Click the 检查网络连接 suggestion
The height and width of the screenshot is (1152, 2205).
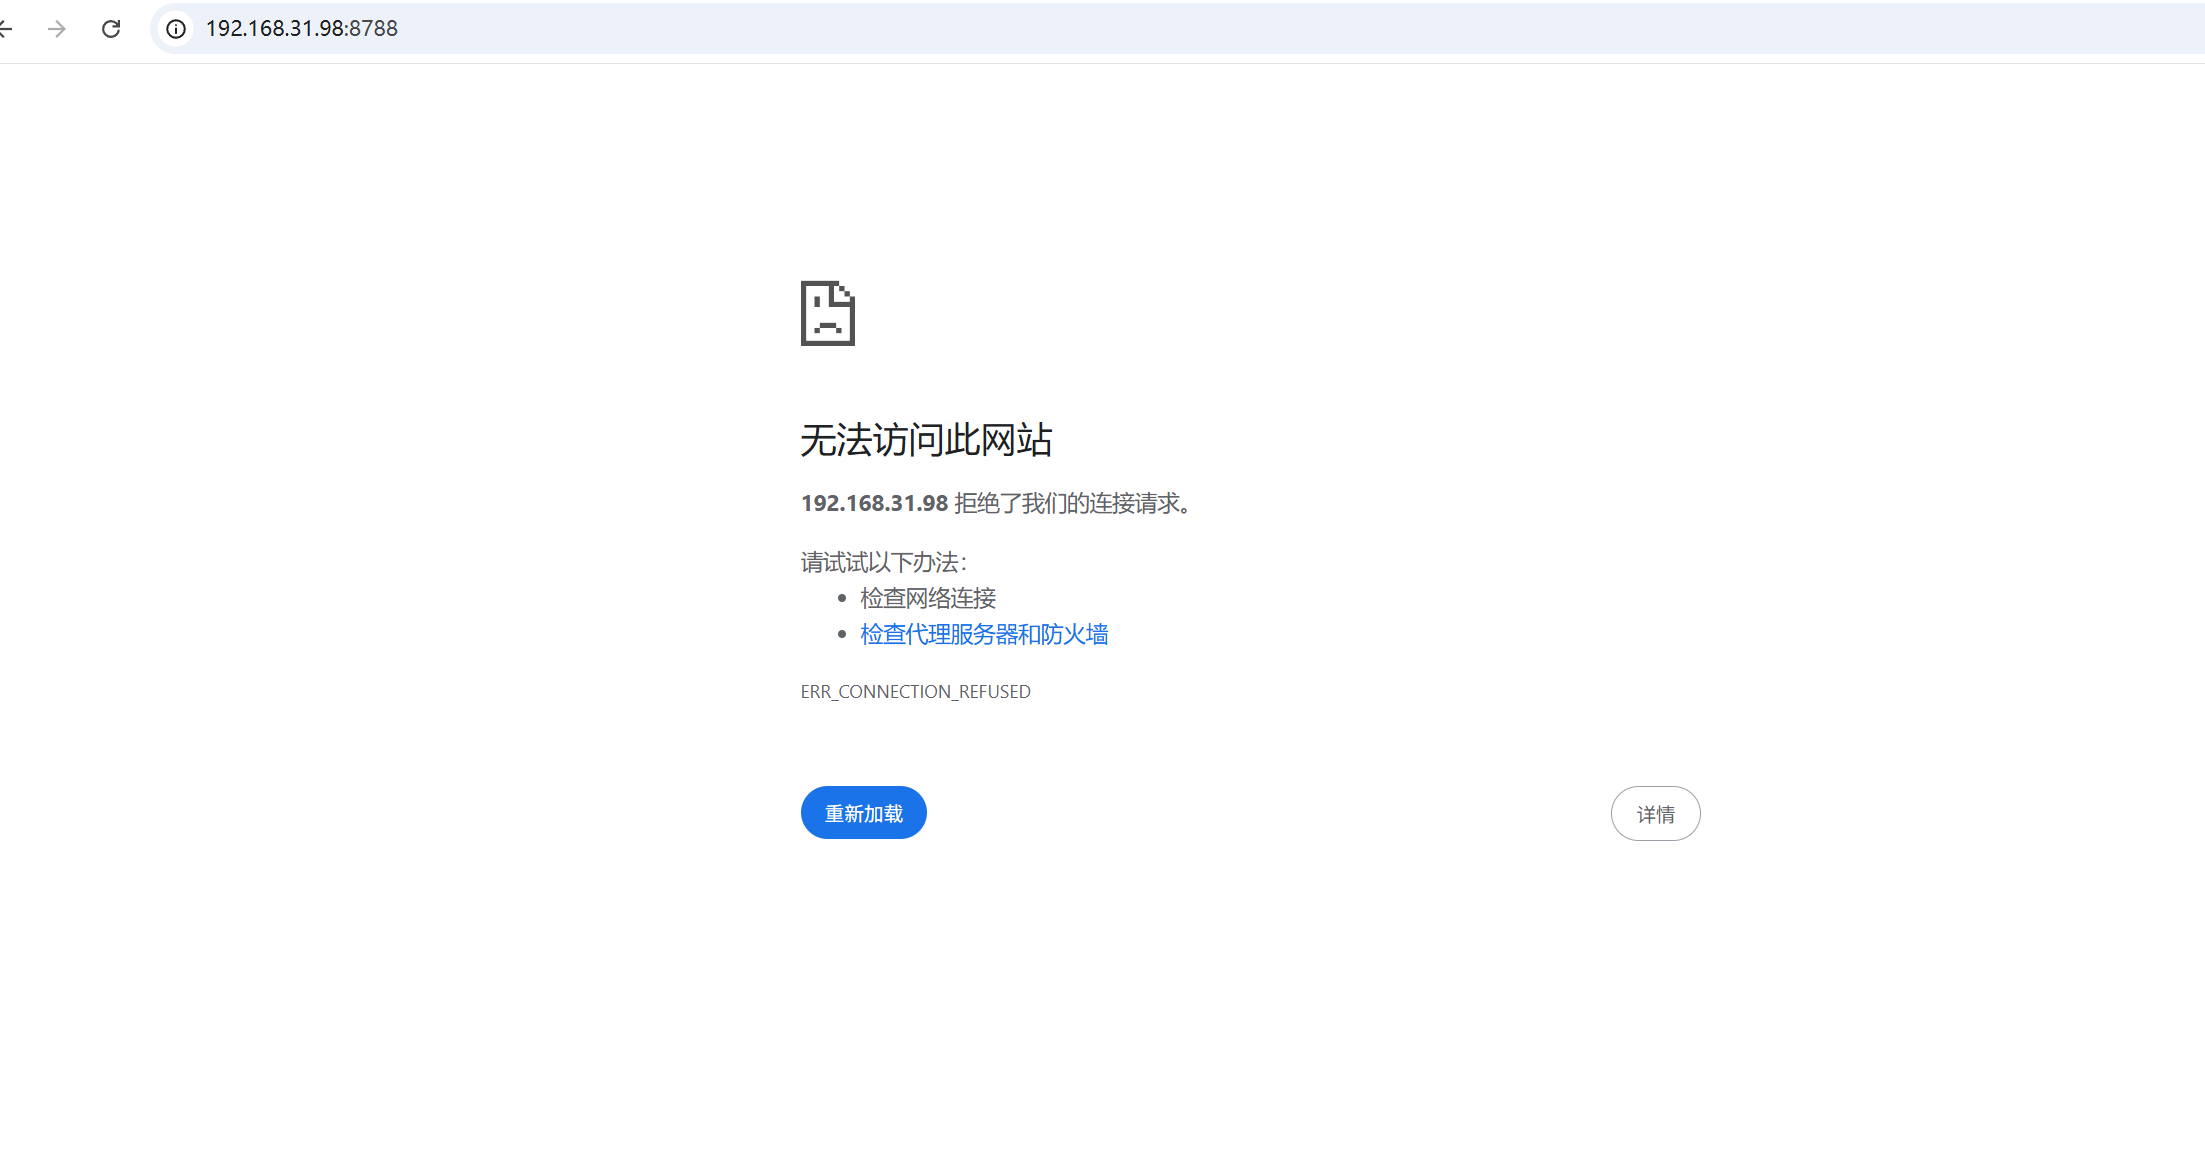pyautogui.click(x=928, y=598)
